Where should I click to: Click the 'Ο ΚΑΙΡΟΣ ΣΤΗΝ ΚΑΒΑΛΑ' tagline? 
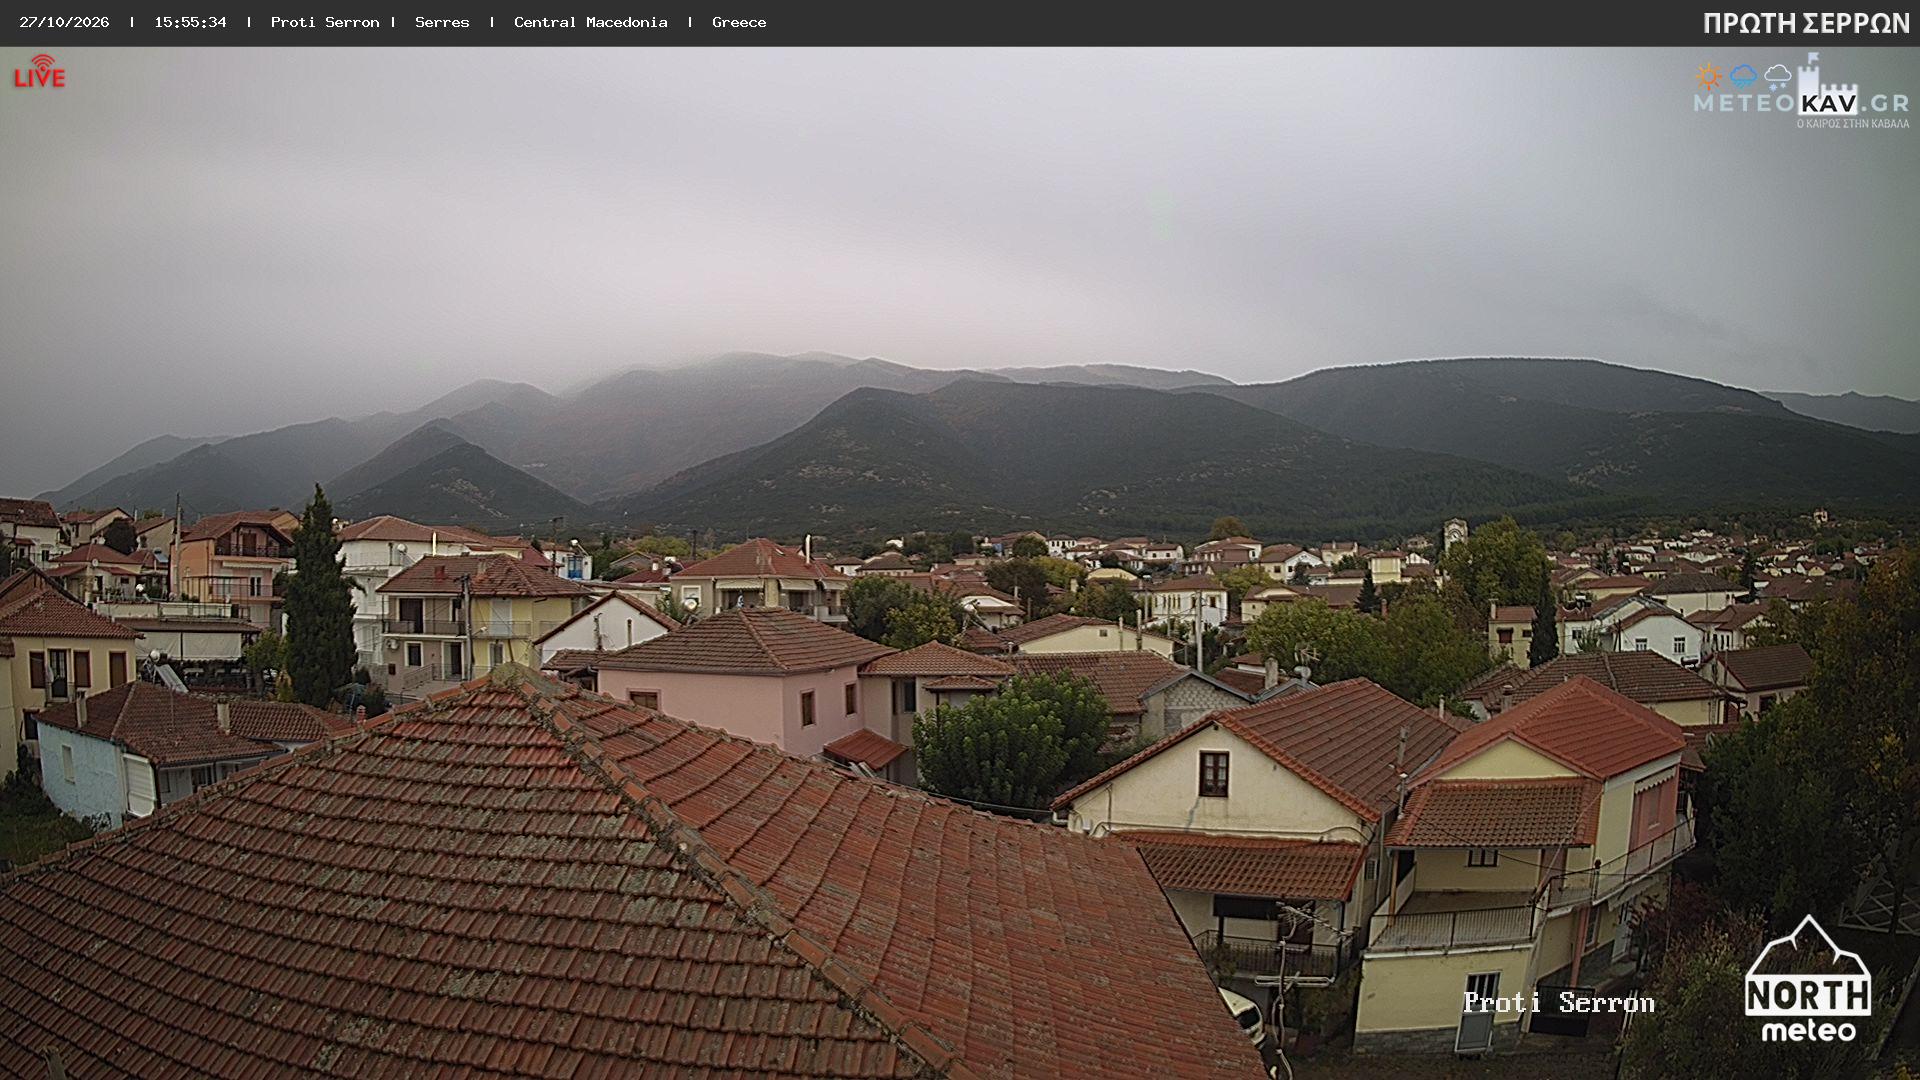click(x=1853, y=124)
